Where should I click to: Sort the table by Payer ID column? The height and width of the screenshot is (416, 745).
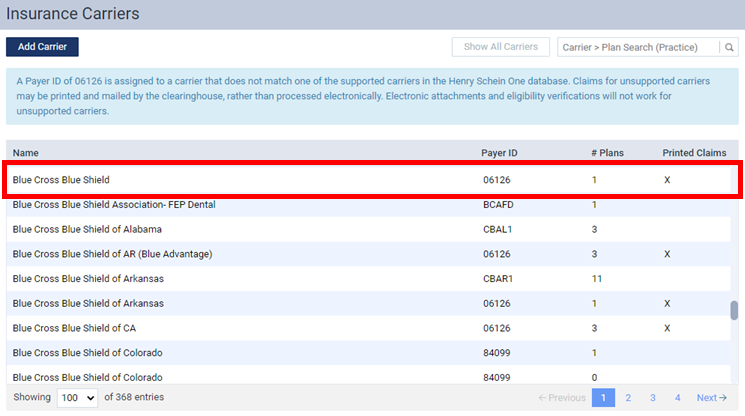(x=499, y=153)
